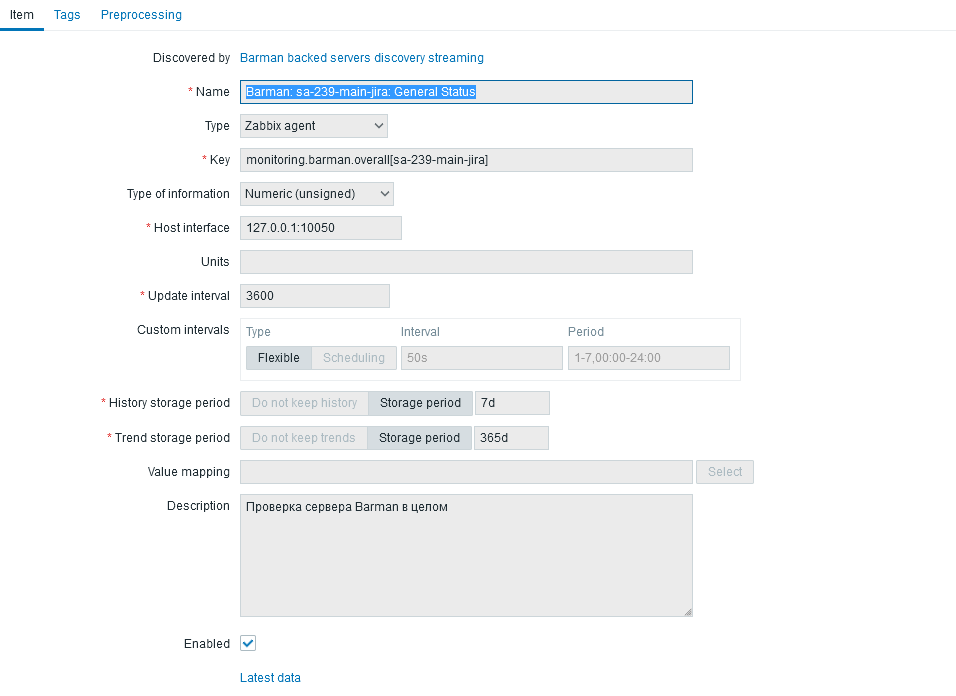
Task: Open Barman backed servers discovery streaming link
Action: click(362, 58)
